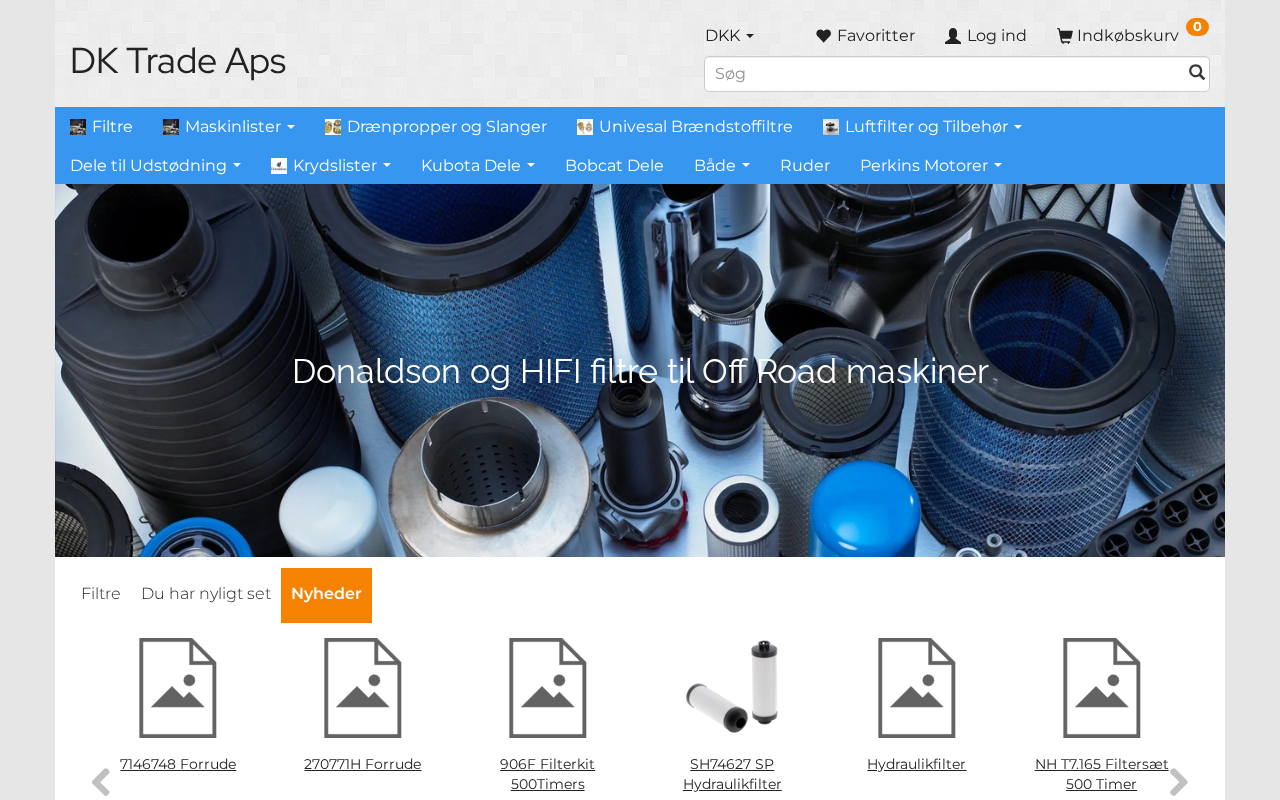Open 906F Filterkit 500Timers link
This screenshot has height=800, width=1280.
[x=548, y=775]
